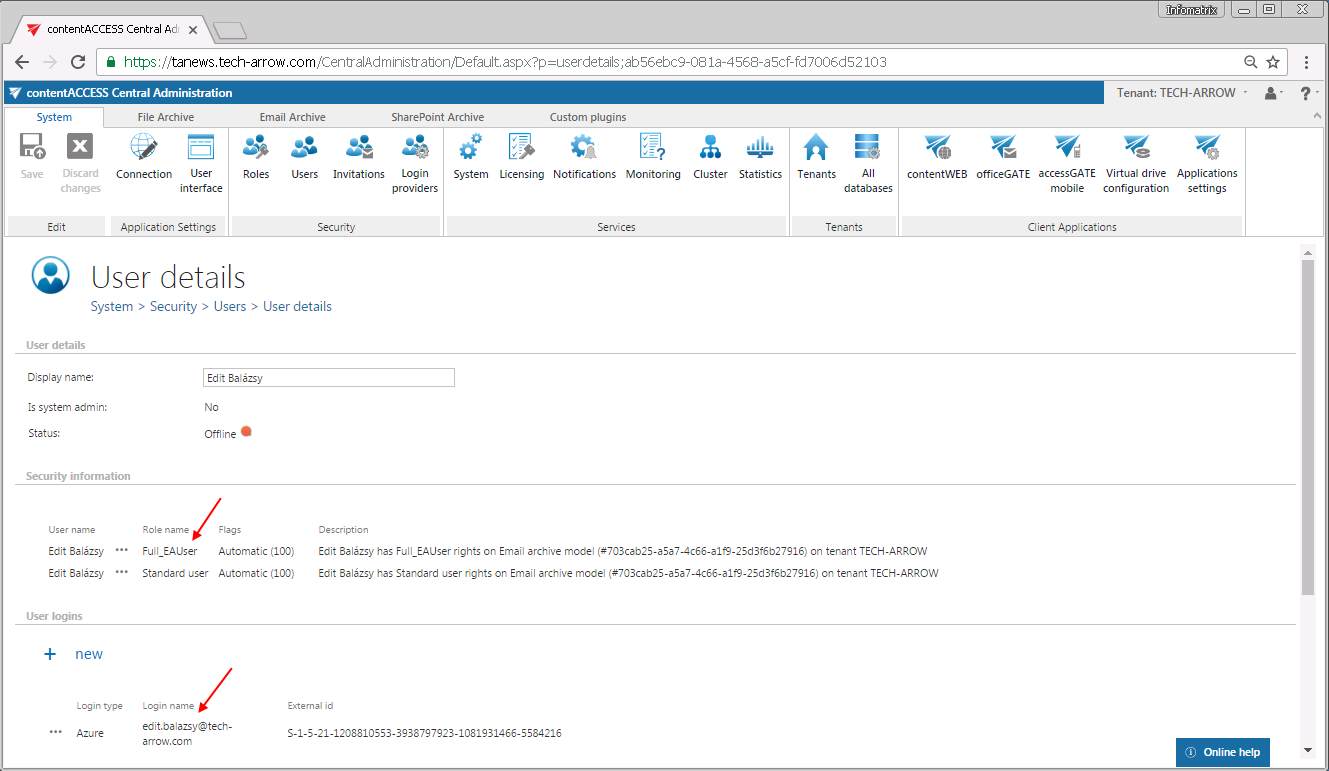Click the Offline status text

pos(220,434)
